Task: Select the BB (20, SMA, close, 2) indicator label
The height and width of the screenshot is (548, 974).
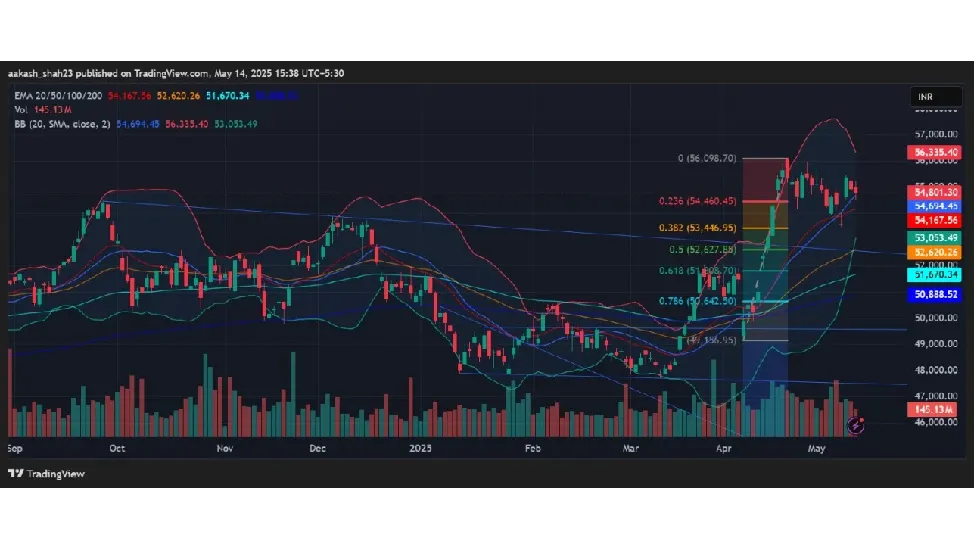Action: 62,124
